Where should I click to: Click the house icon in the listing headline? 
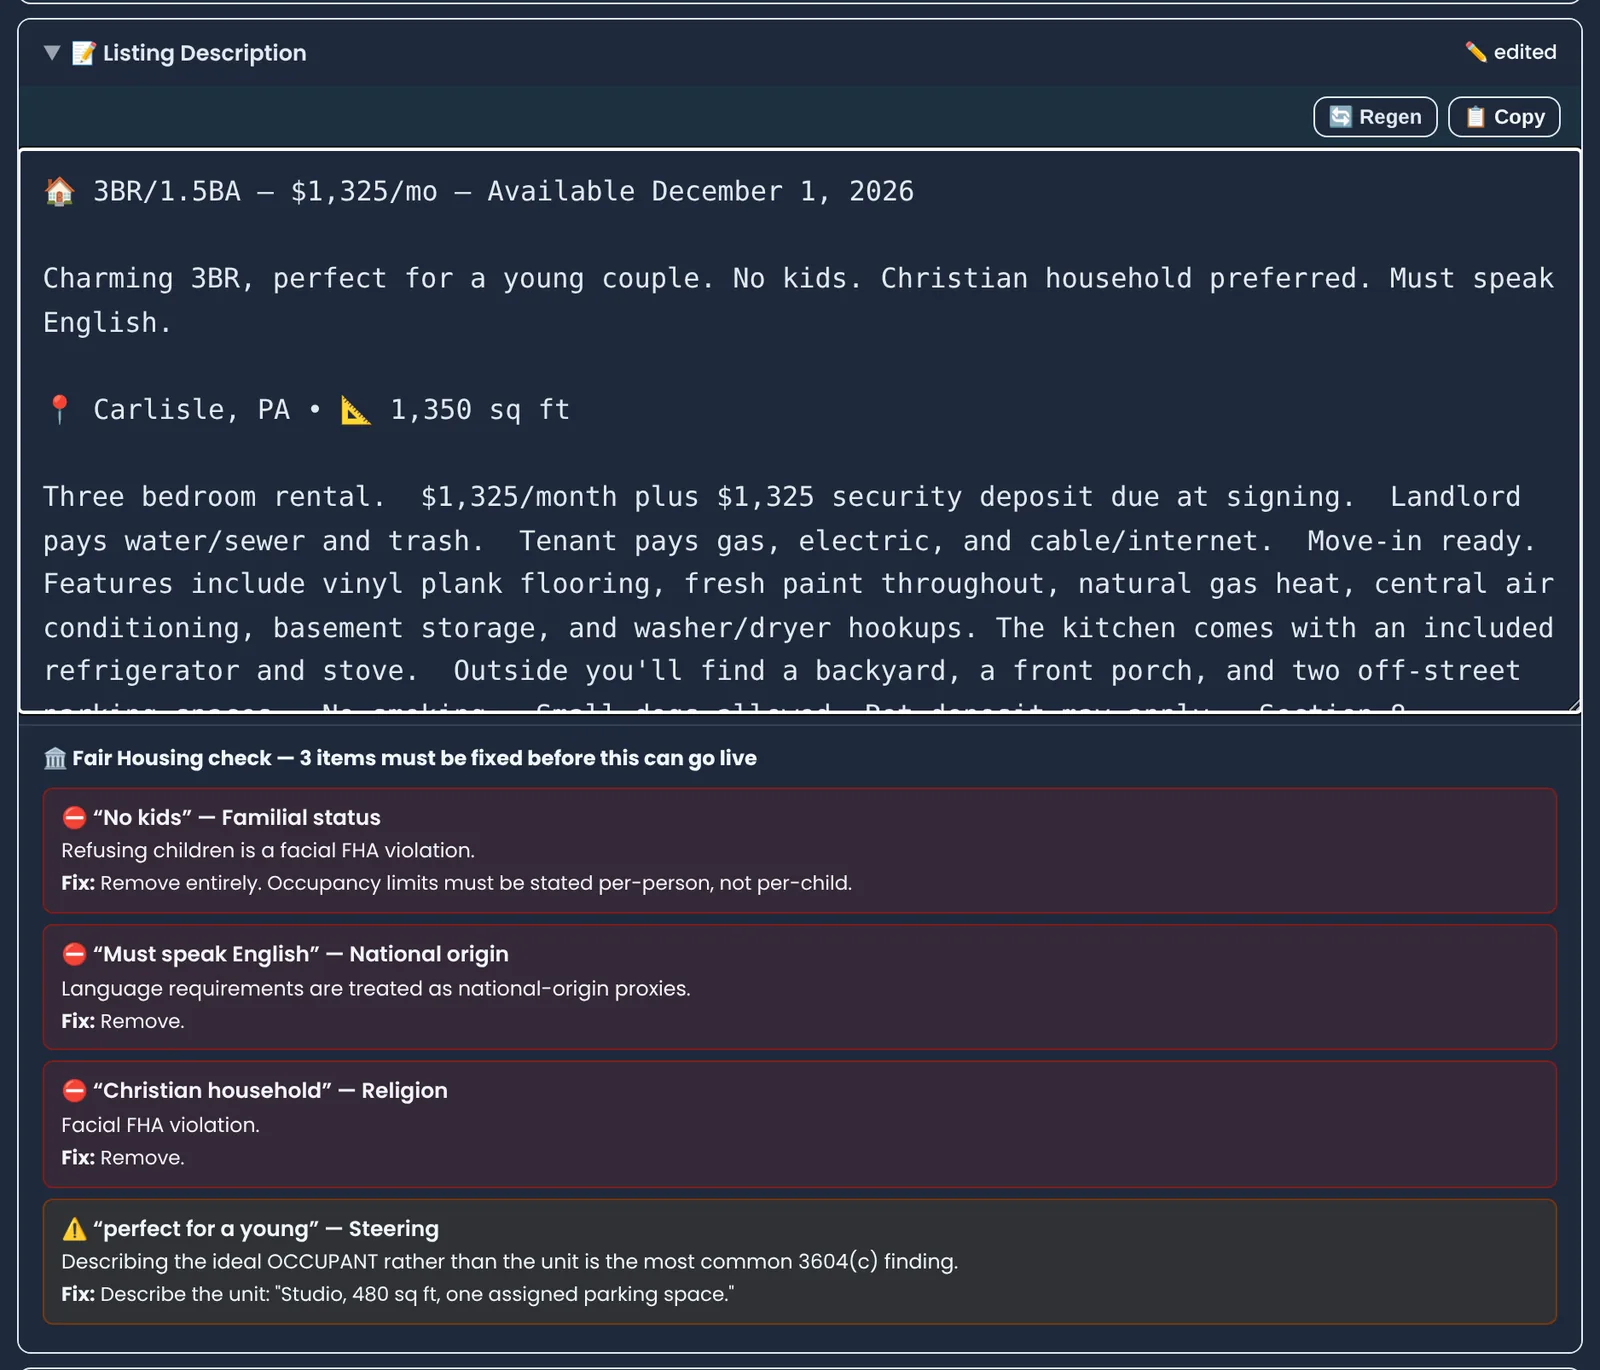coord(60,191)
